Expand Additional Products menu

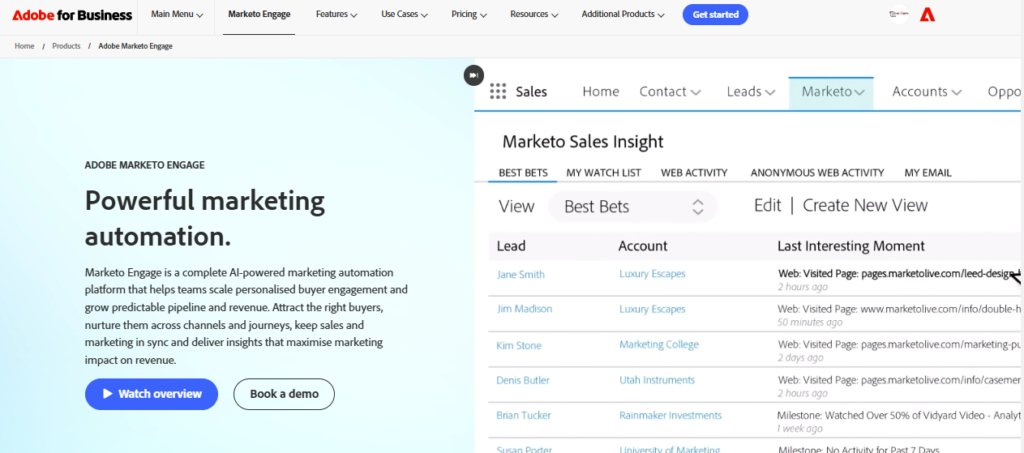click(x=623, y=14)
